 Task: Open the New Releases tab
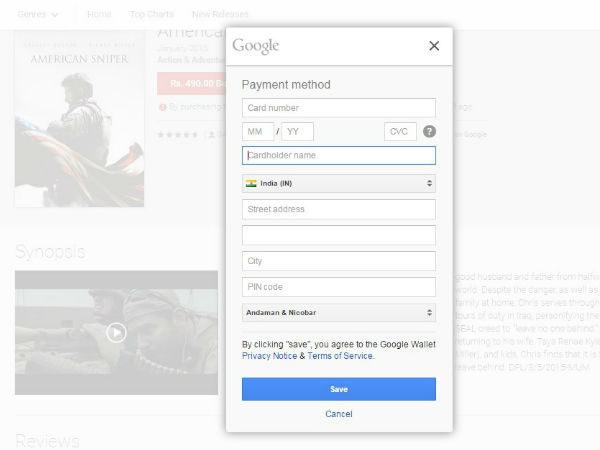(x=220, y=15)
